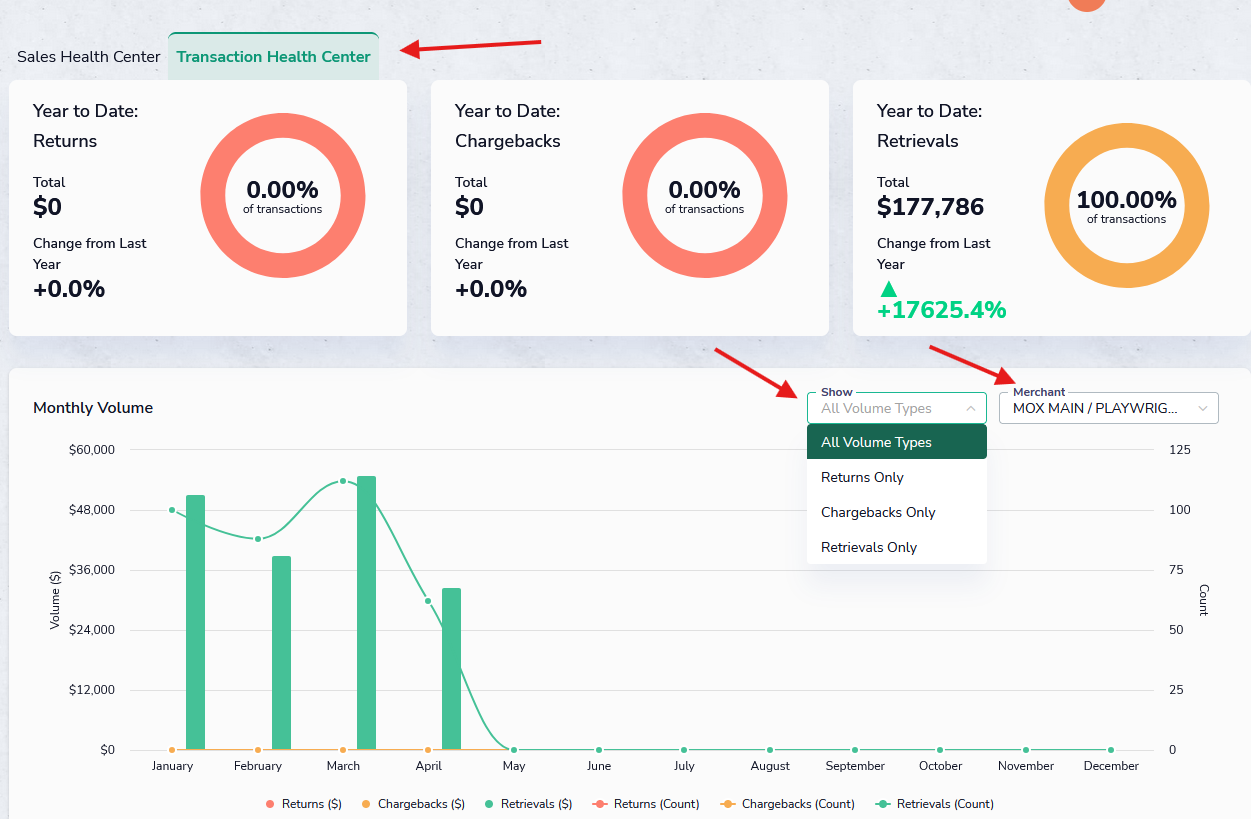Hide Retrievals ($) legend series
Image resolution: width=1251 pixels, height=819 pixels.
pyautogui.click(x=527, y=804)
